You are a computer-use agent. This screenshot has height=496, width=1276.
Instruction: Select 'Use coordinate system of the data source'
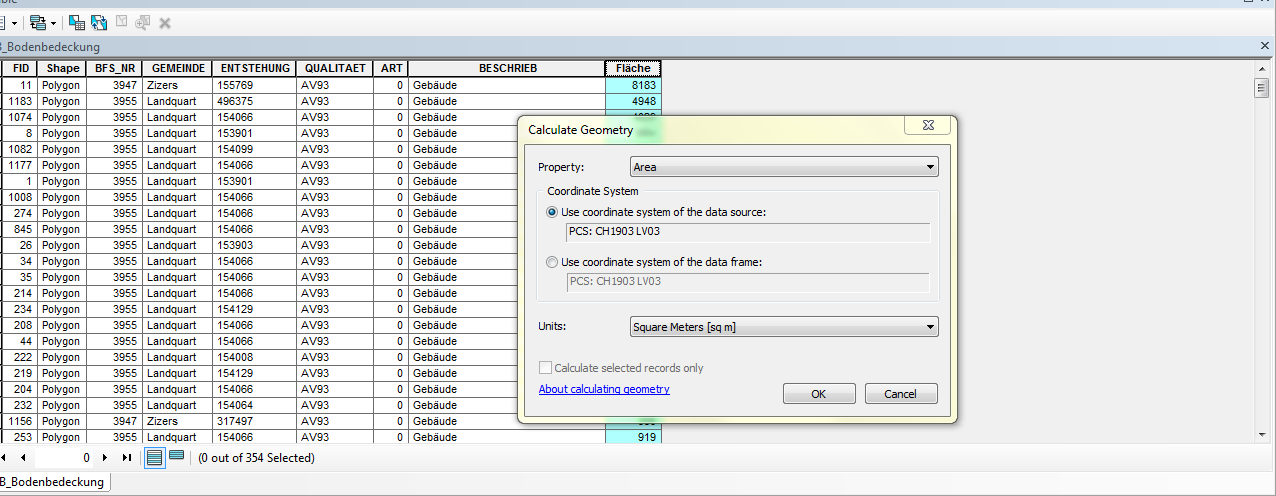pyautogui.click(x=553, y=212)
